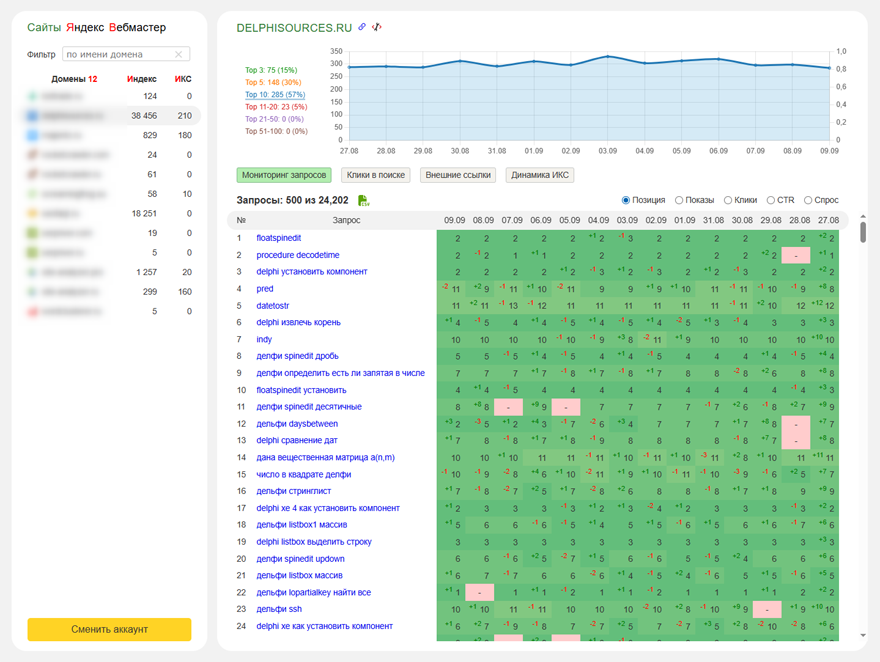The height and width of the screenshot is (662, 880).
Task: Select the Показы radio button
Action: pyautogui.click(x=679, y=201)
